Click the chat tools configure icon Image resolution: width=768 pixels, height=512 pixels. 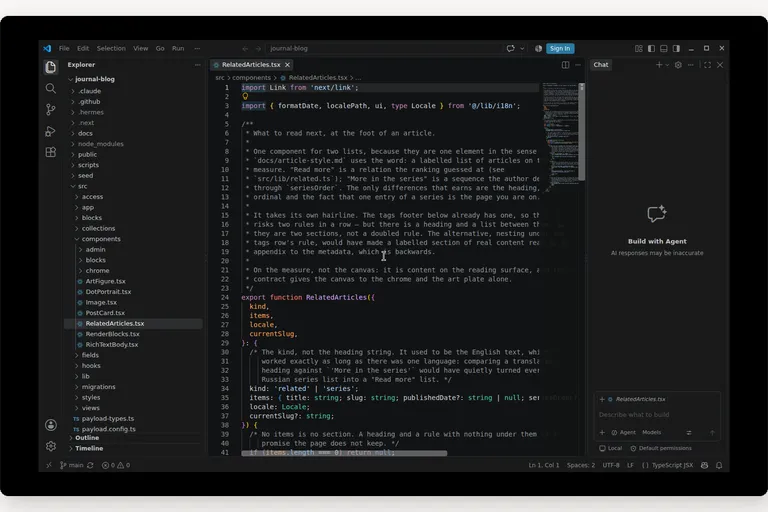(689, 432)
